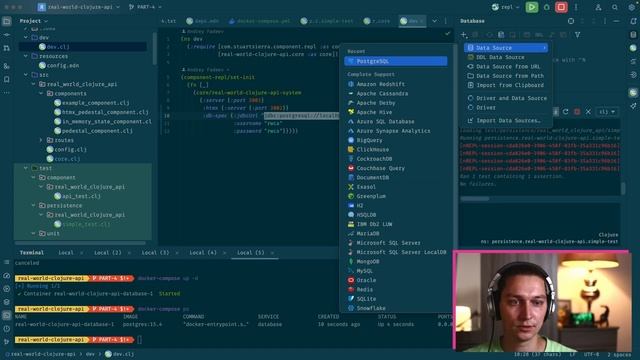
Task: Click the Terminal tool window icon in left sidebar
Action: click(x=7, y=315)
